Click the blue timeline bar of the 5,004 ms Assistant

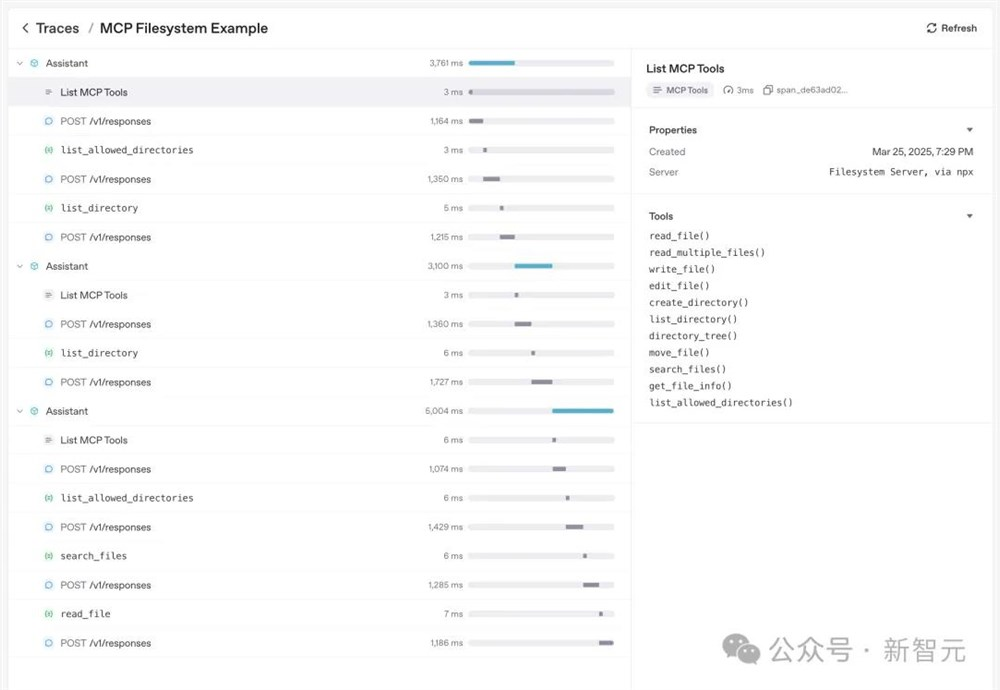click(x=582, y=411)
